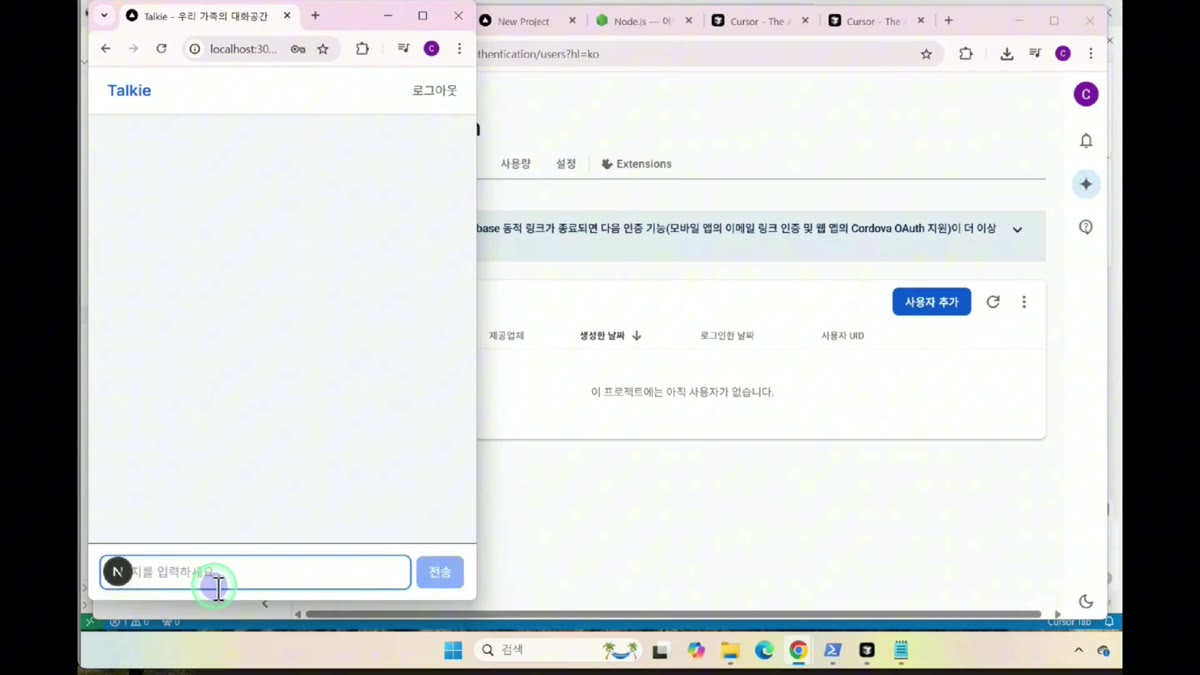Click the Talkie logo link
The height and width of the screenshot is (675, 1200).
coord(129,91)
